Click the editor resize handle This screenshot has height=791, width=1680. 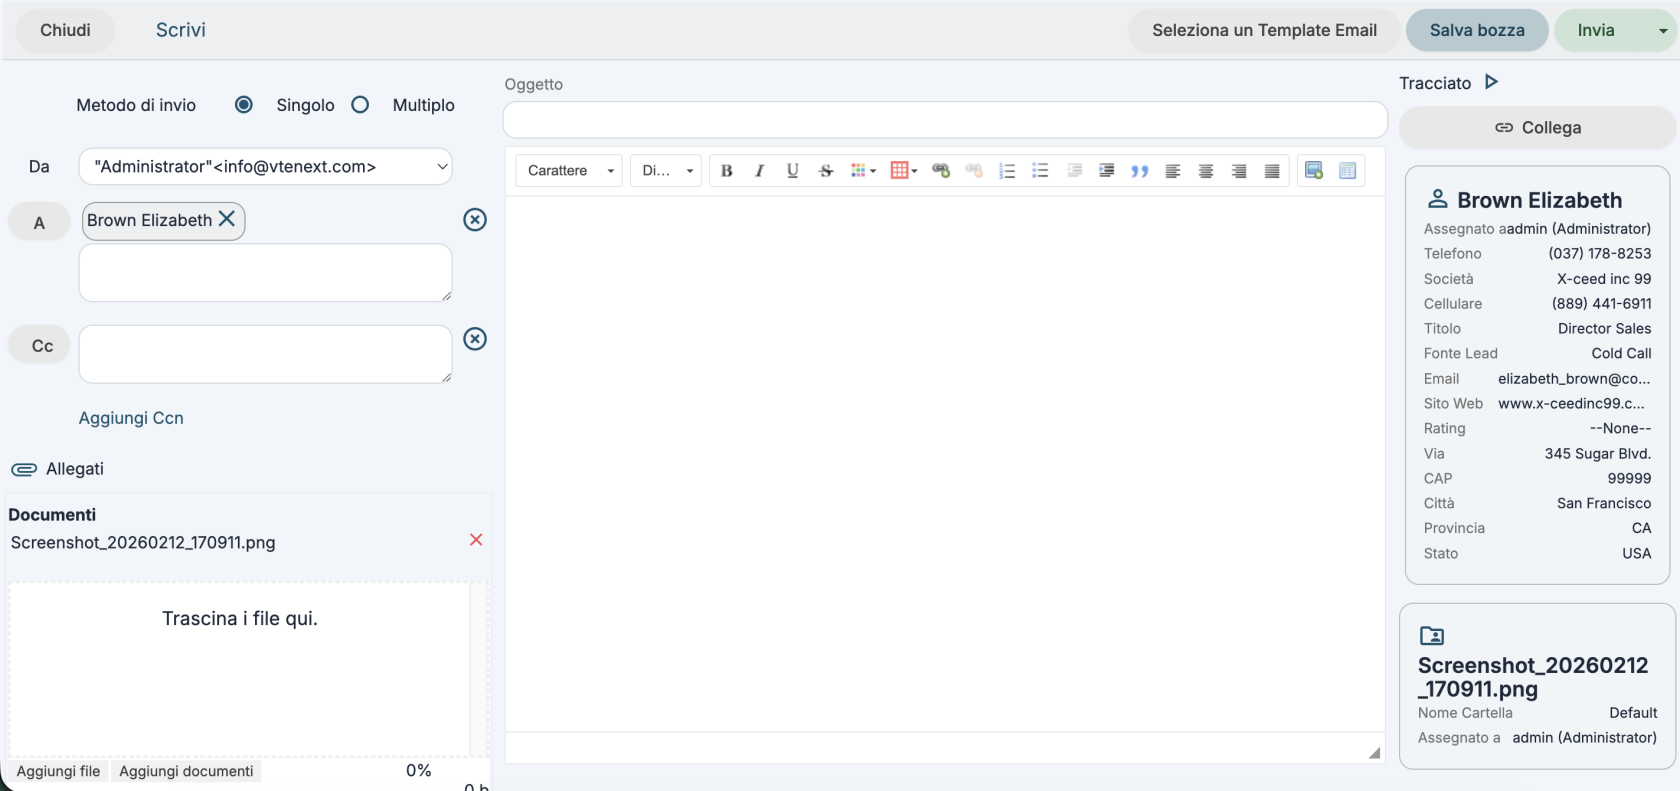pos(1375,752)
